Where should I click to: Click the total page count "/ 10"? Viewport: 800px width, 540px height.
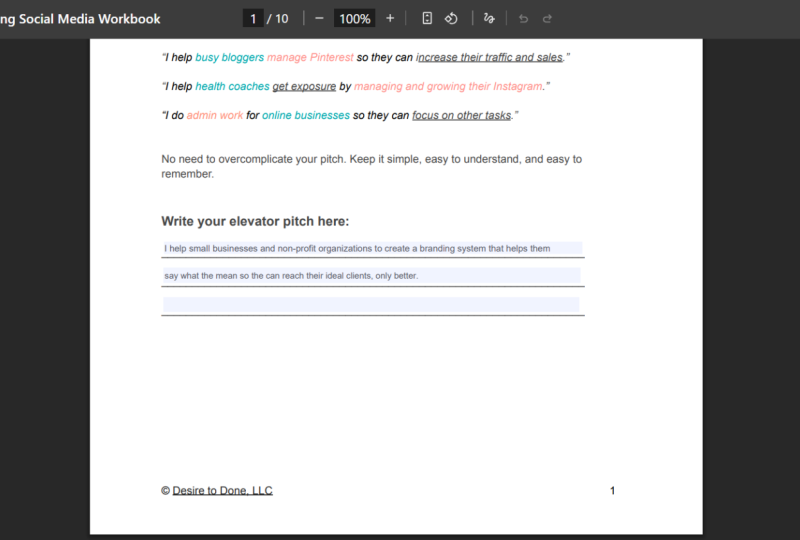(x=278, y=19)
